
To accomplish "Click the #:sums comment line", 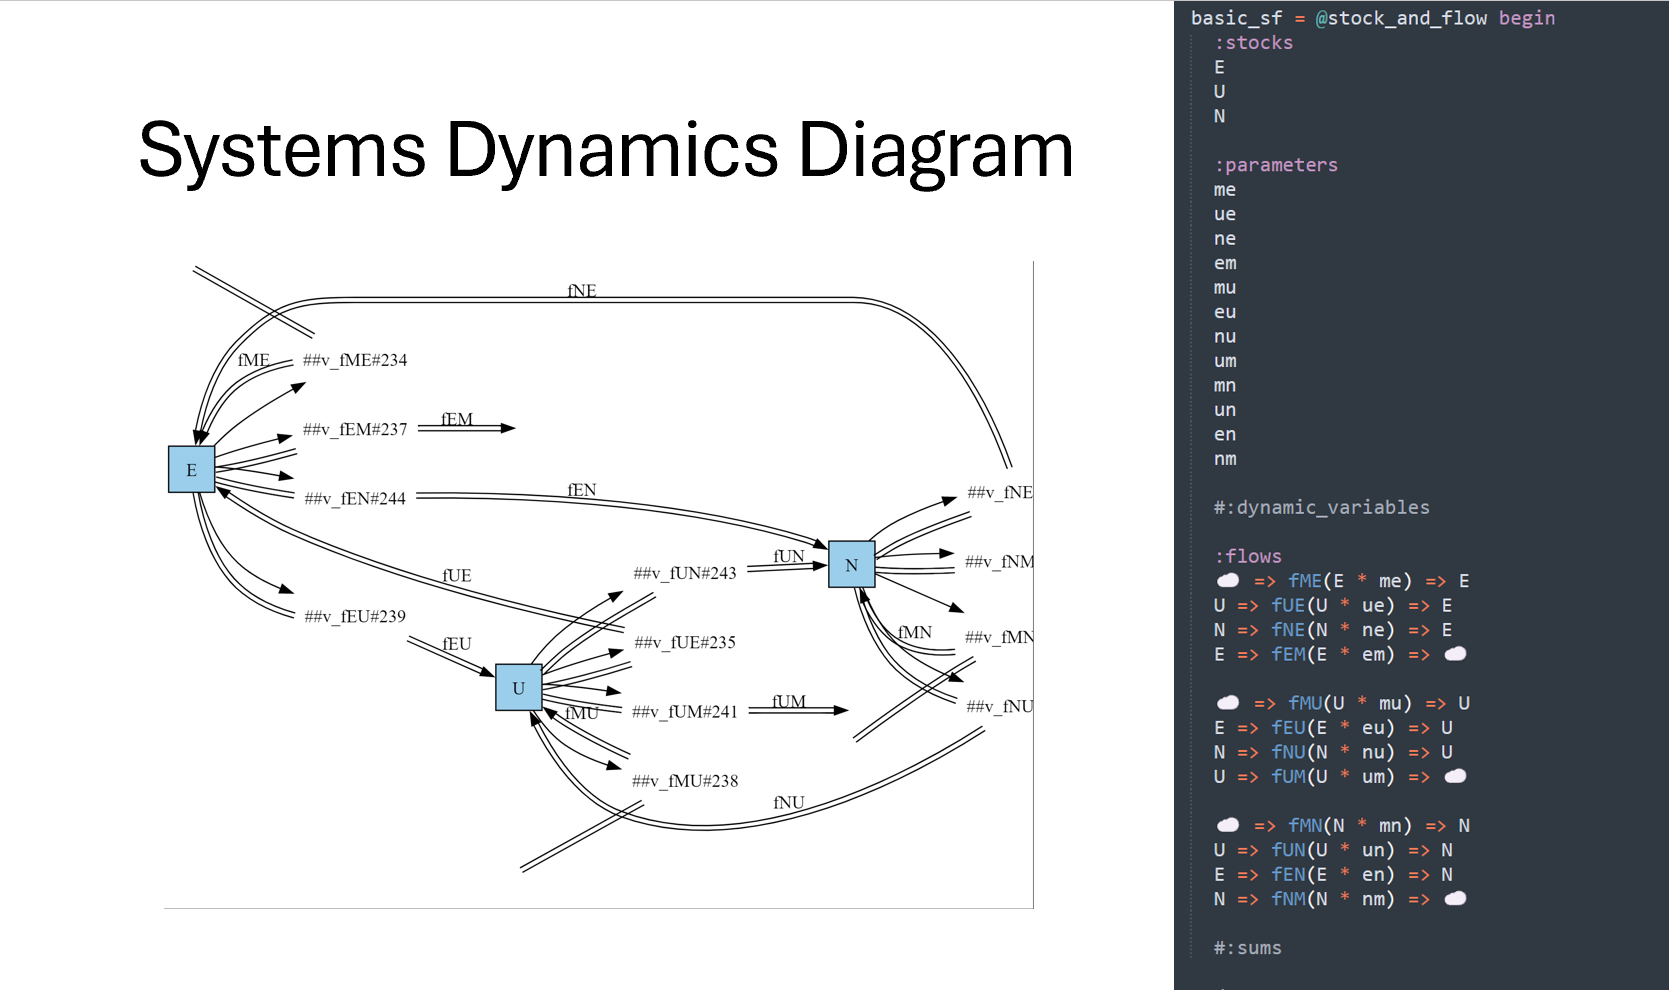I will (x=1247, y=947).
